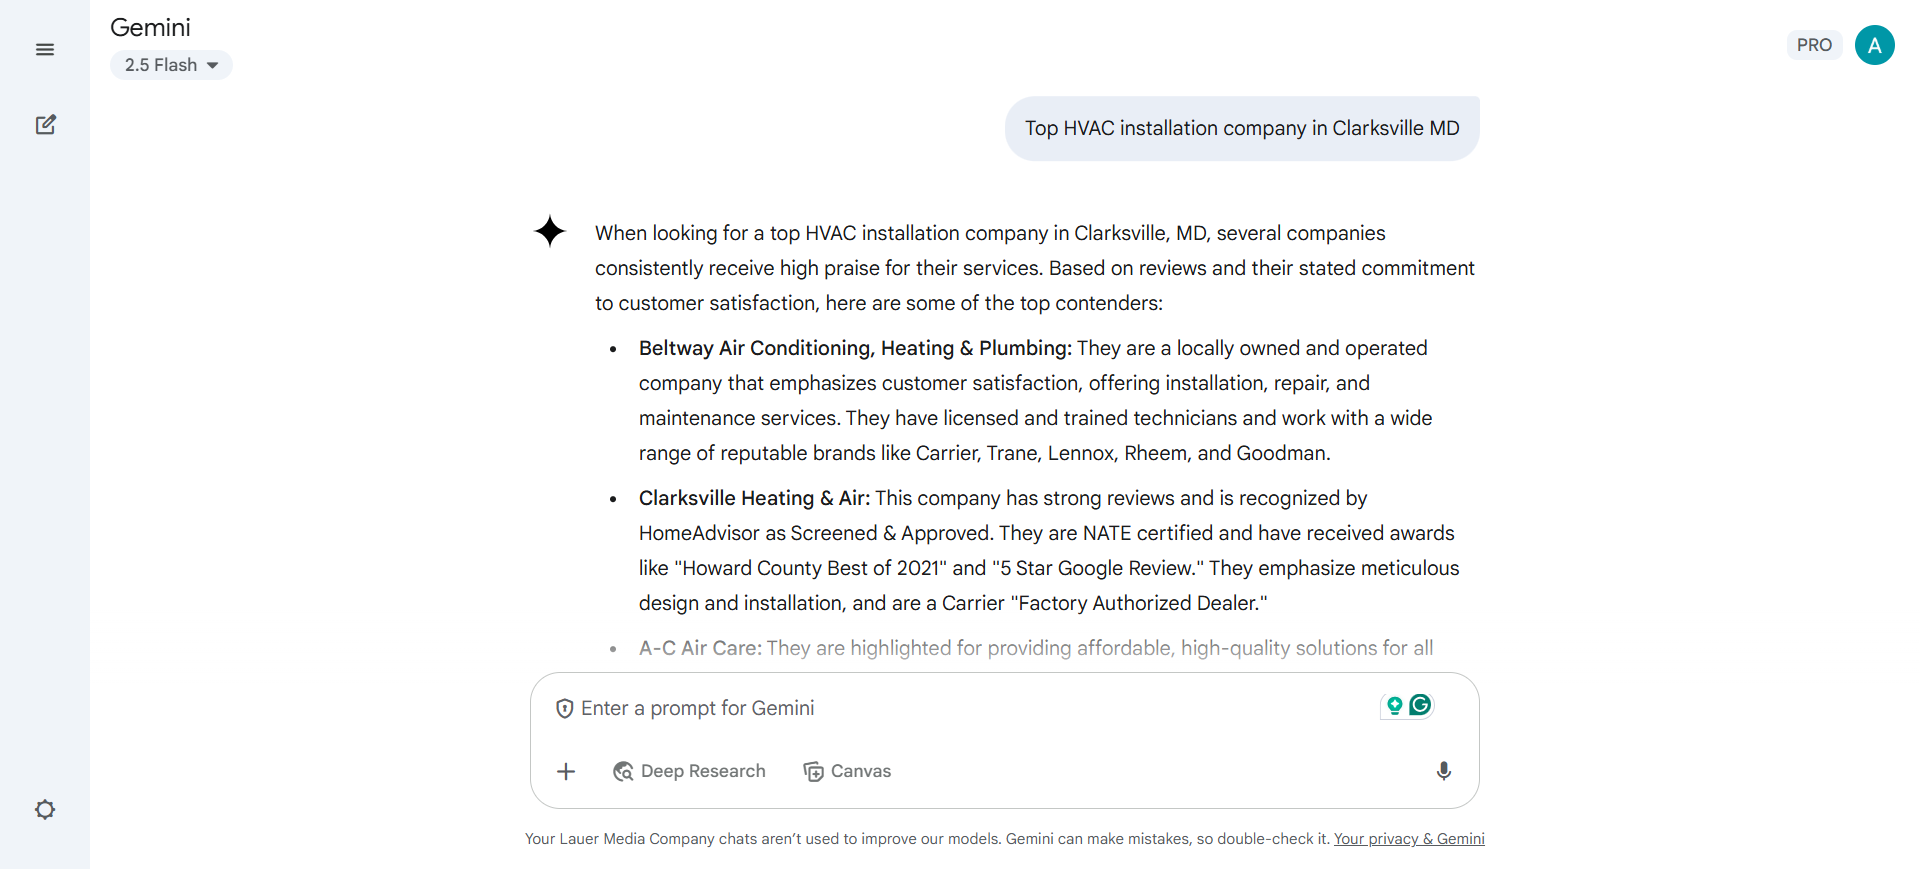Click the user prompt bubble about Clarksville MD
This screenshot has height=869, width=1920.
pos(1242,128)
